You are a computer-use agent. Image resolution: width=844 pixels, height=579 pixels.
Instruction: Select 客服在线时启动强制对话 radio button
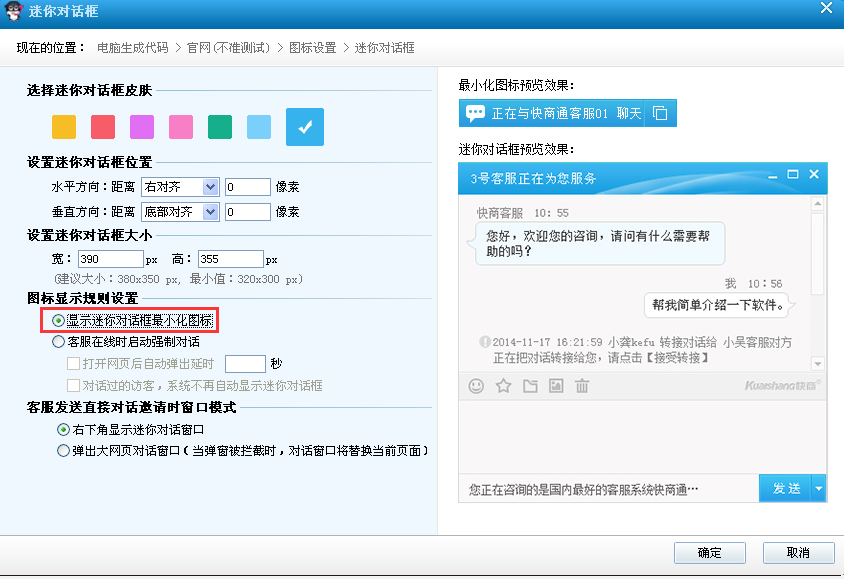(x=58, y=342)
